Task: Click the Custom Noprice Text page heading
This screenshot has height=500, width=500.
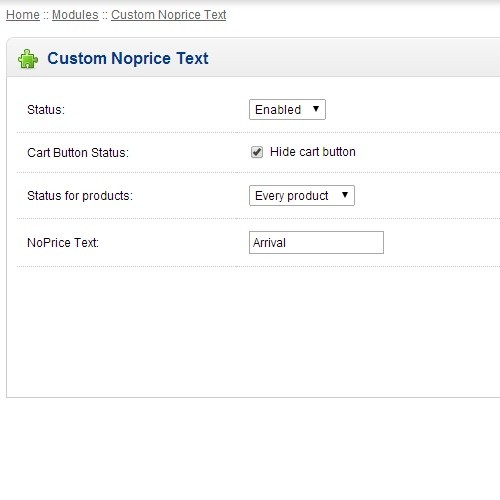Action: pos(128,58)
